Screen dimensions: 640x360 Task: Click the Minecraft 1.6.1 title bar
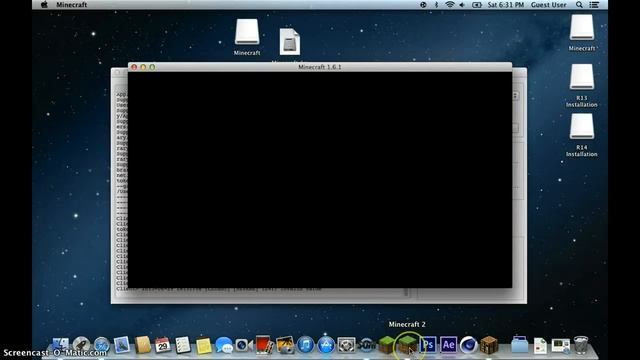tap(320, 67)
